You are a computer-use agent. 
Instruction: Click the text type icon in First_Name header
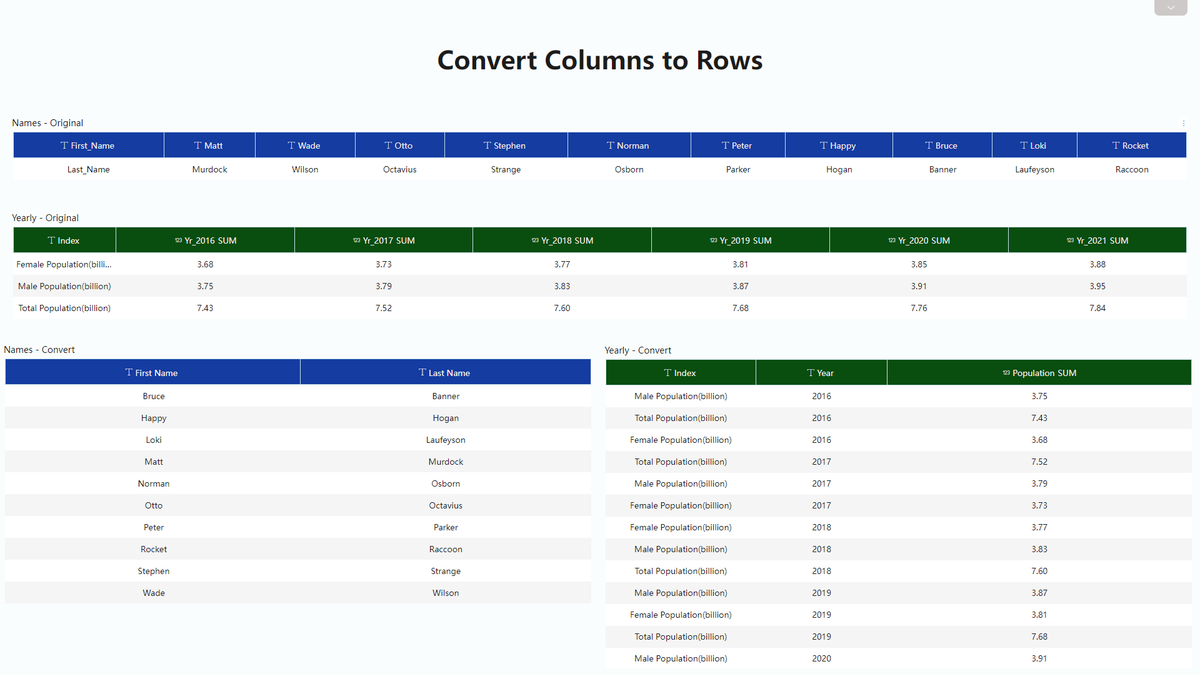[x=64, y=146]
